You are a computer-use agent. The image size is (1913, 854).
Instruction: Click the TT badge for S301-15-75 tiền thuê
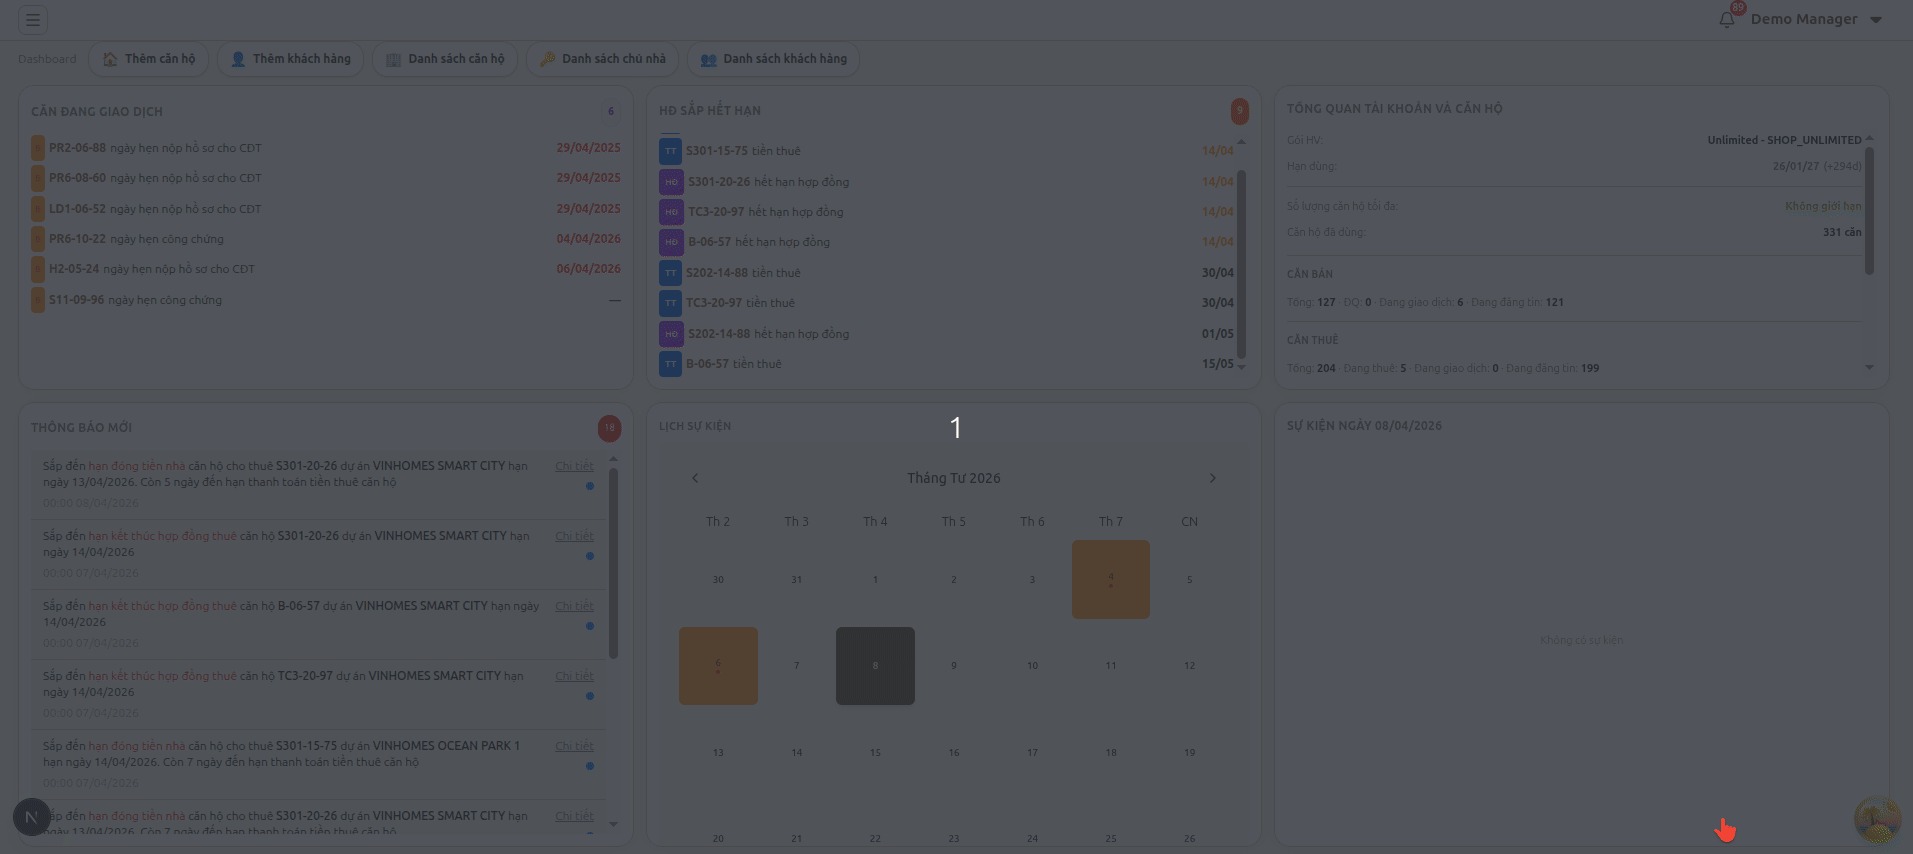click(x=670, y=151)
